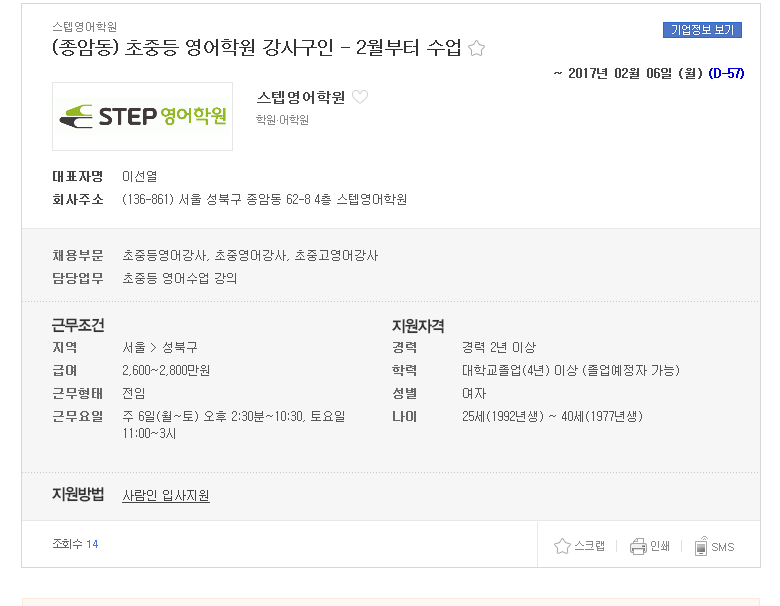
Task: Click the 학원·어학원 category label
Action: point(282,120)
